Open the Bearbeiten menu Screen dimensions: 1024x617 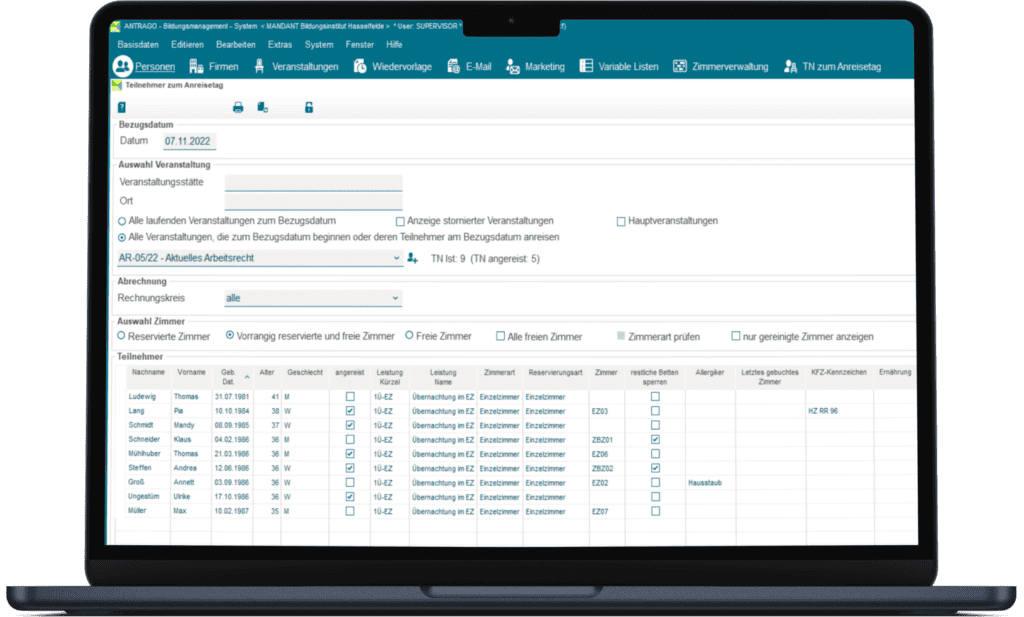tap(236, 44)
